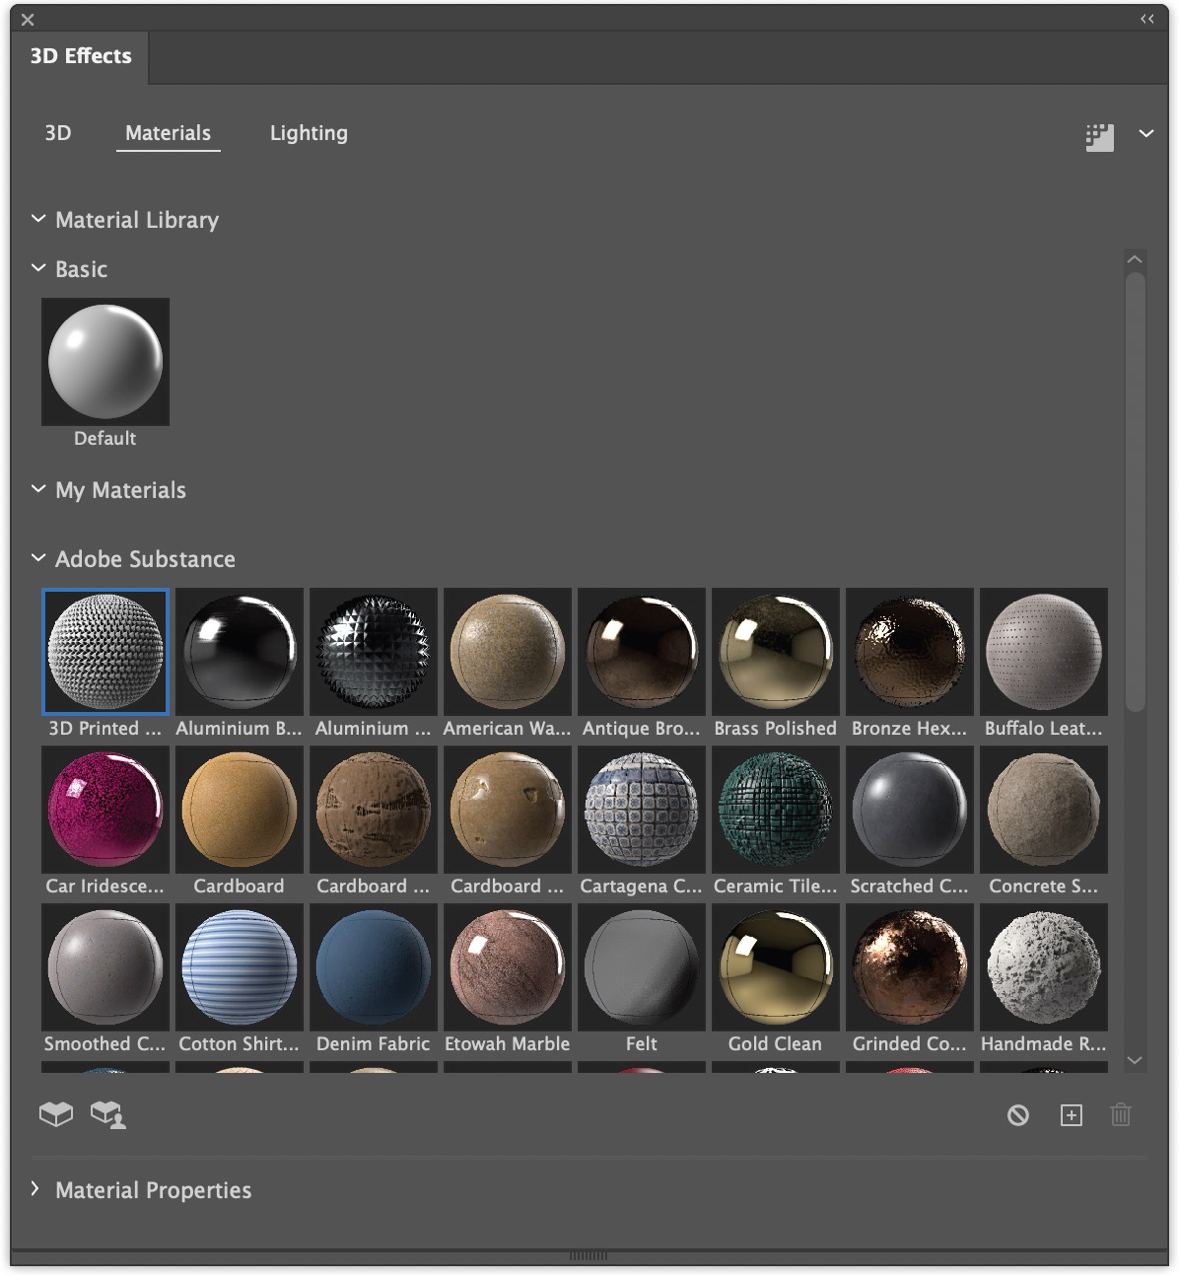Image resolution: width=1179 pixels, height=1280 pixels.
Task: Click the add your own materials icon
Action: click(108, 1114)
